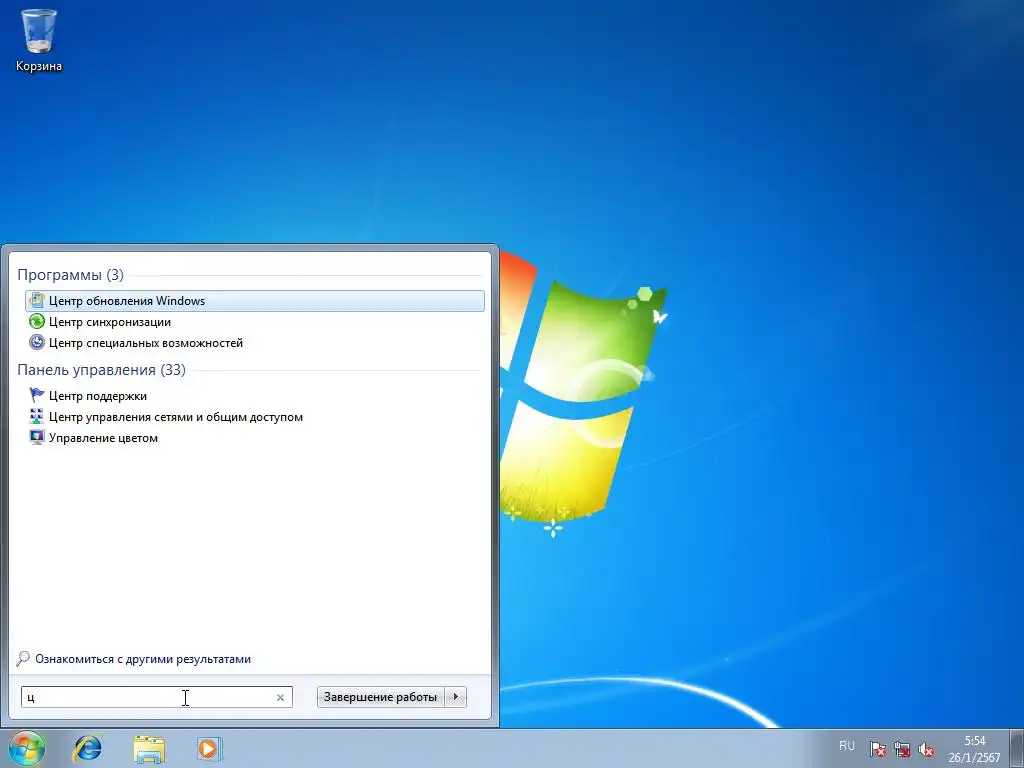Open Windows Media Player from the taskbar
This screenshot has width=1024, height=768.
click(209, 748)
